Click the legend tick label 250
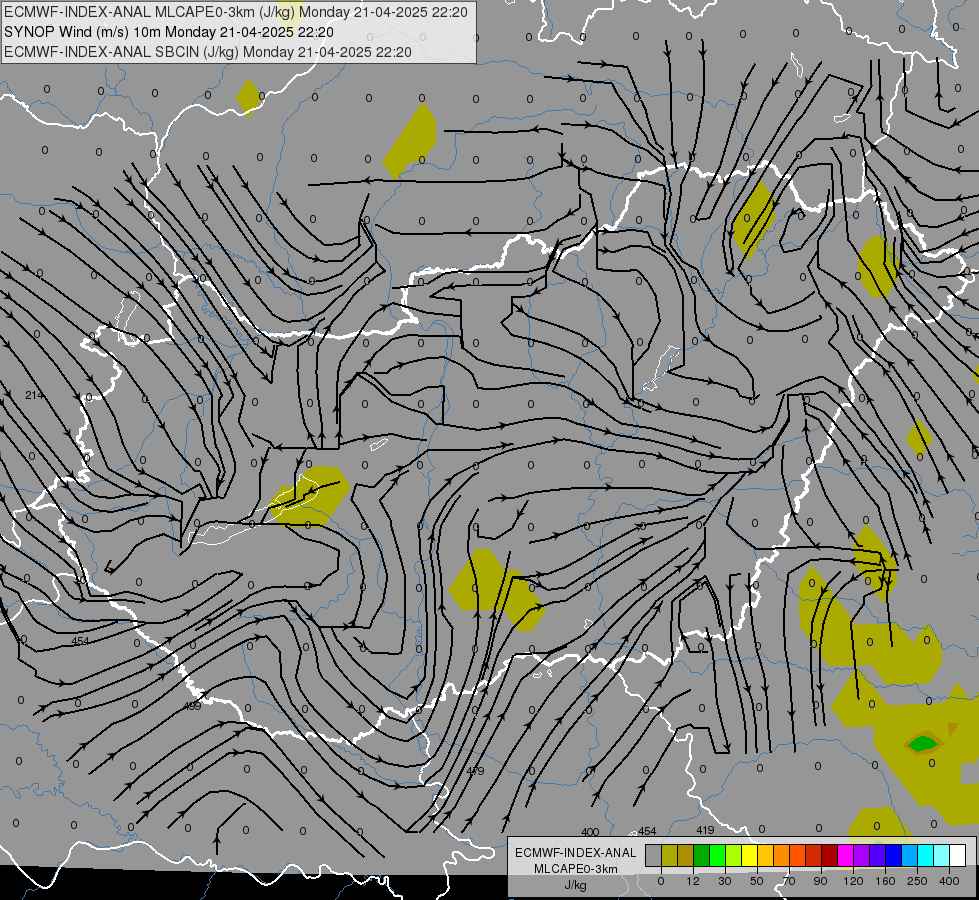 [x=917, y=881]
